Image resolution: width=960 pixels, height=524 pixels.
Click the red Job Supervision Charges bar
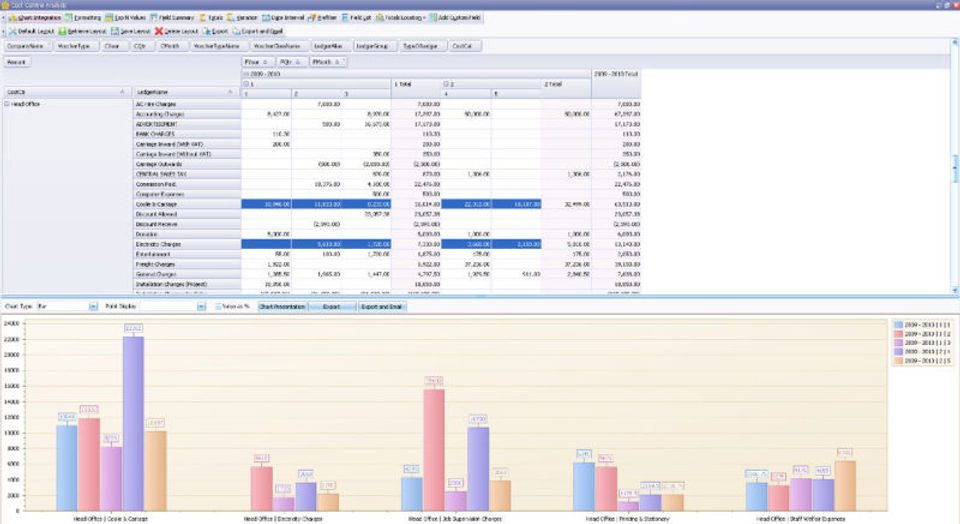[x=434, y=450]
